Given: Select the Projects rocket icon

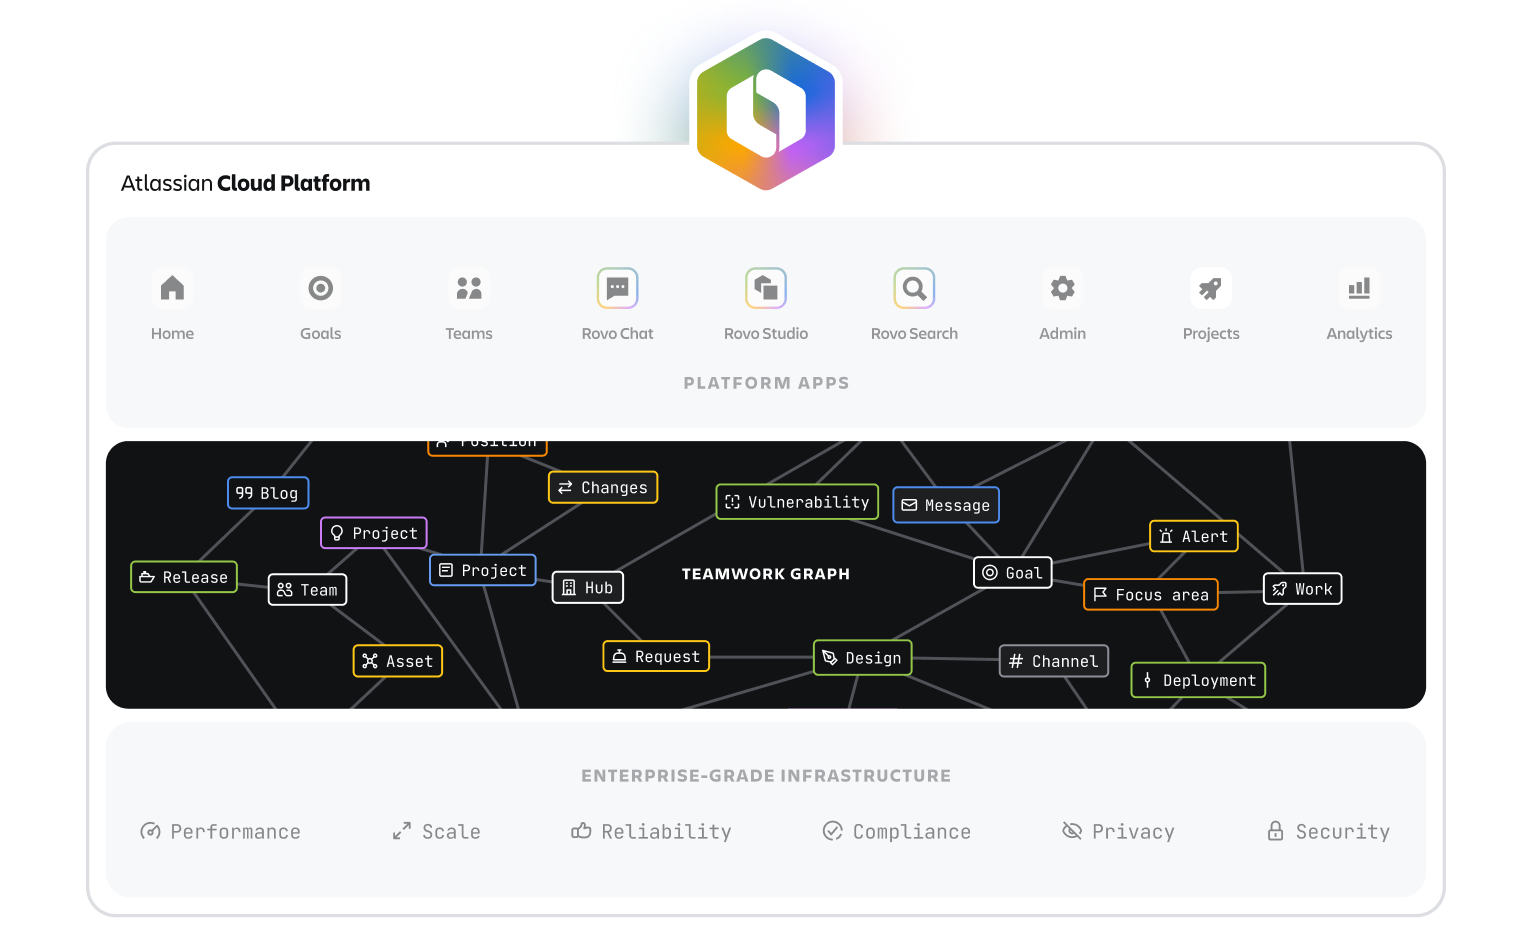Looking at the screenshot, I should point(1211,289).
